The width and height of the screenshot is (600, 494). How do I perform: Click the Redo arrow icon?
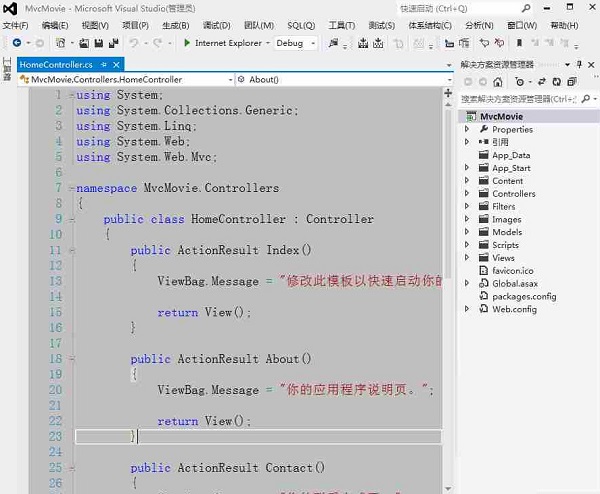pyautogui.click(x=158, y=43)
